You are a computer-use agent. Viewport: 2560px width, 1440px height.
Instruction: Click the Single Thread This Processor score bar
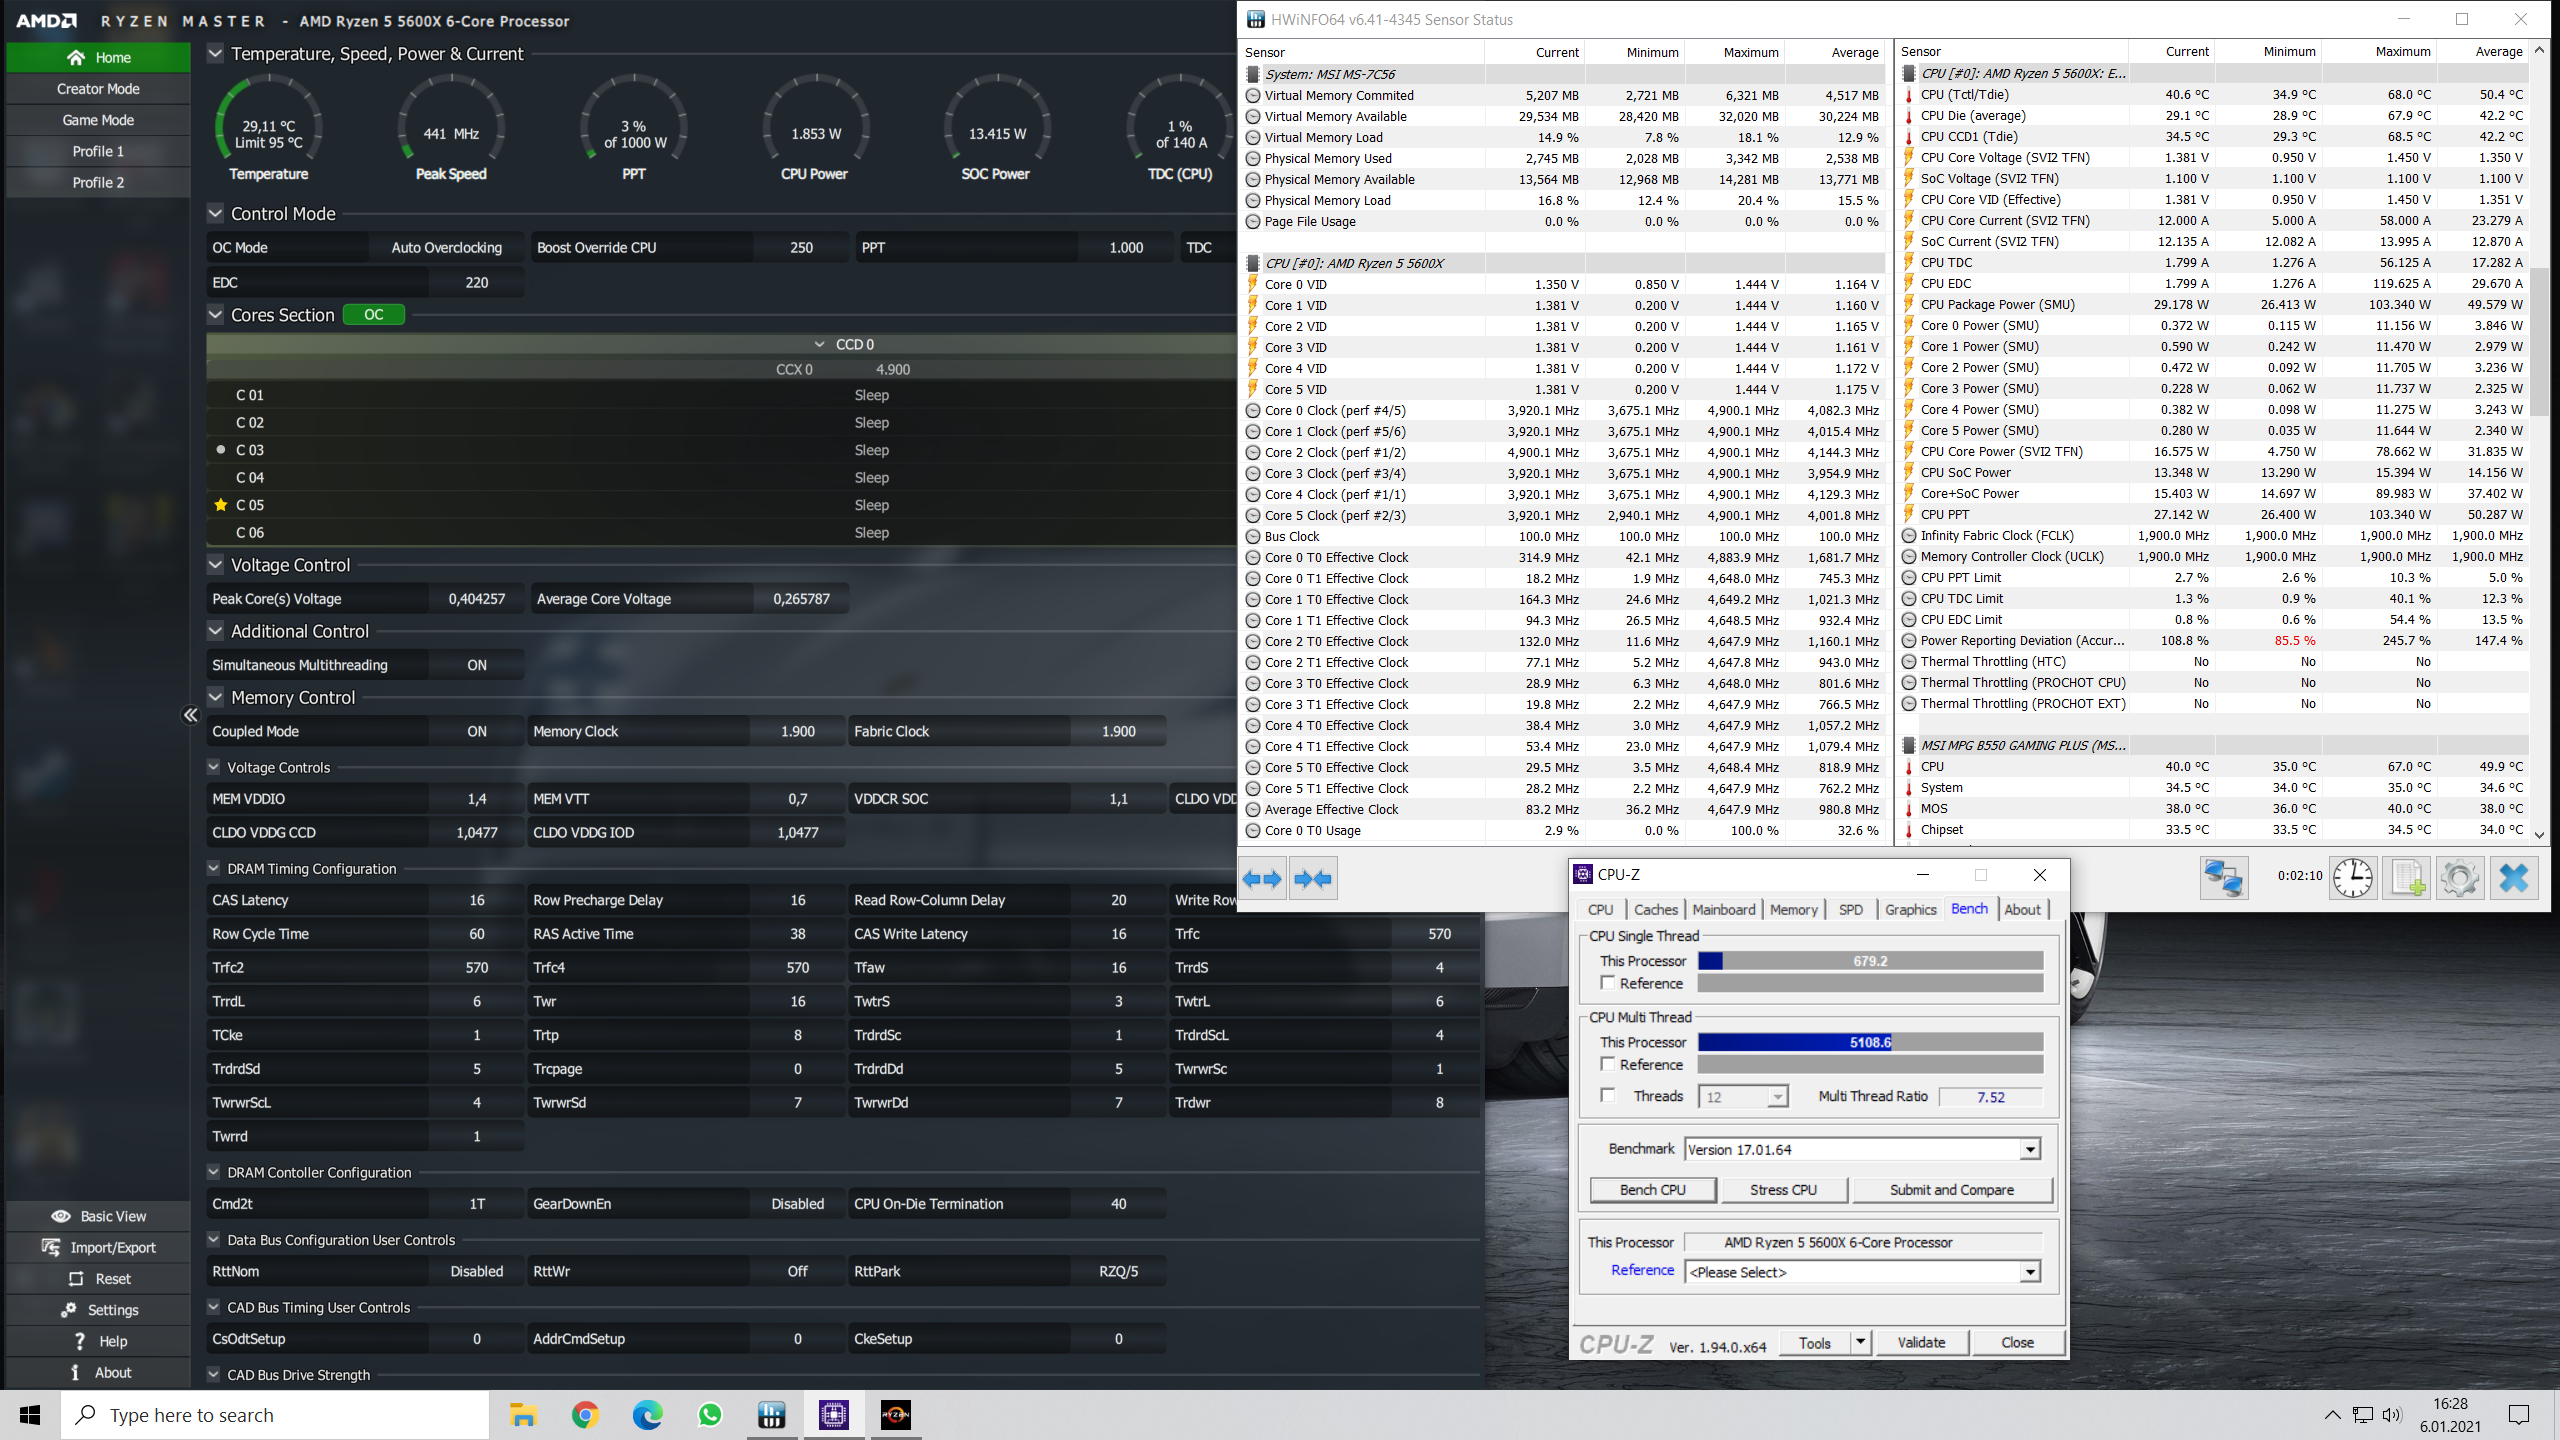point(1870,961)
